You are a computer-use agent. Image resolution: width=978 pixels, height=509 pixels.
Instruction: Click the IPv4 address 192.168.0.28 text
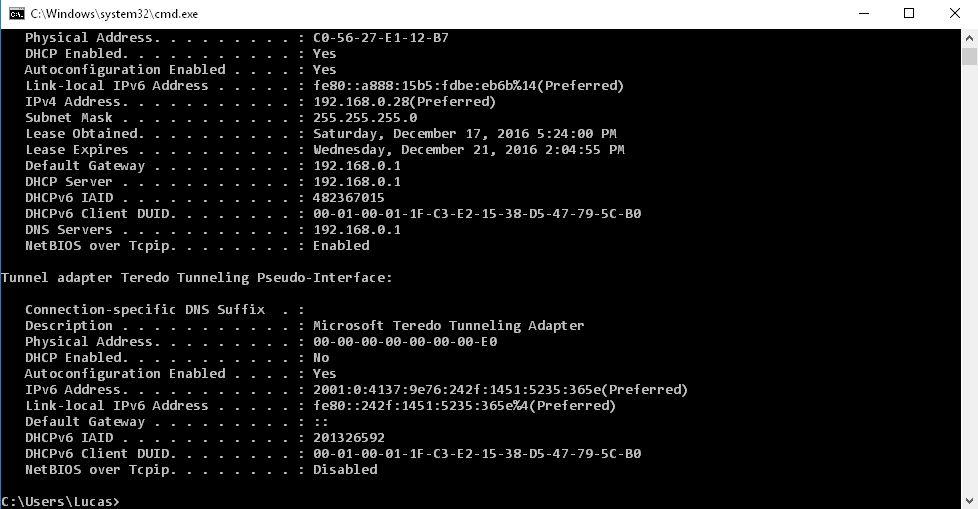[361, 102]
